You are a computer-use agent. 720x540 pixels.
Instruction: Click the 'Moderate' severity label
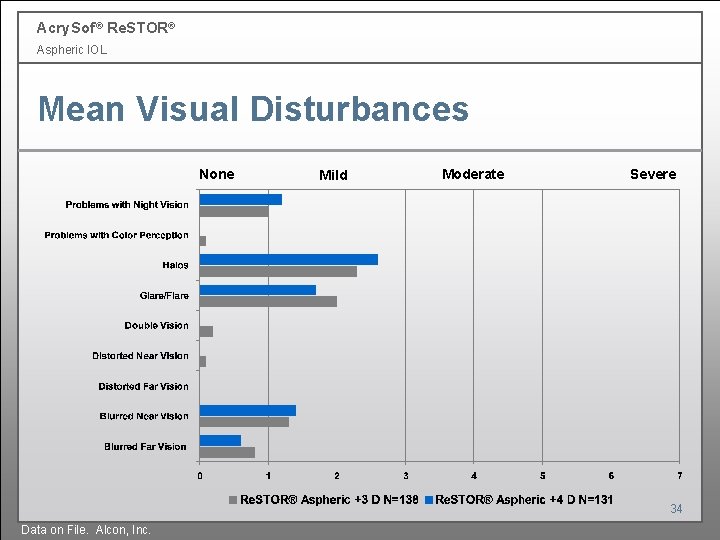point(473,174)
